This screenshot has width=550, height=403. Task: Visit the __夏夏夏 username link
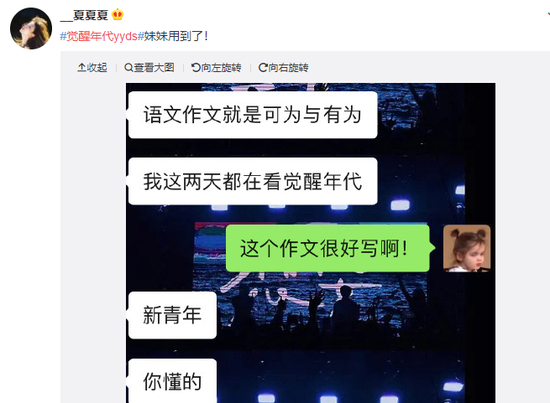pos(84,15)
